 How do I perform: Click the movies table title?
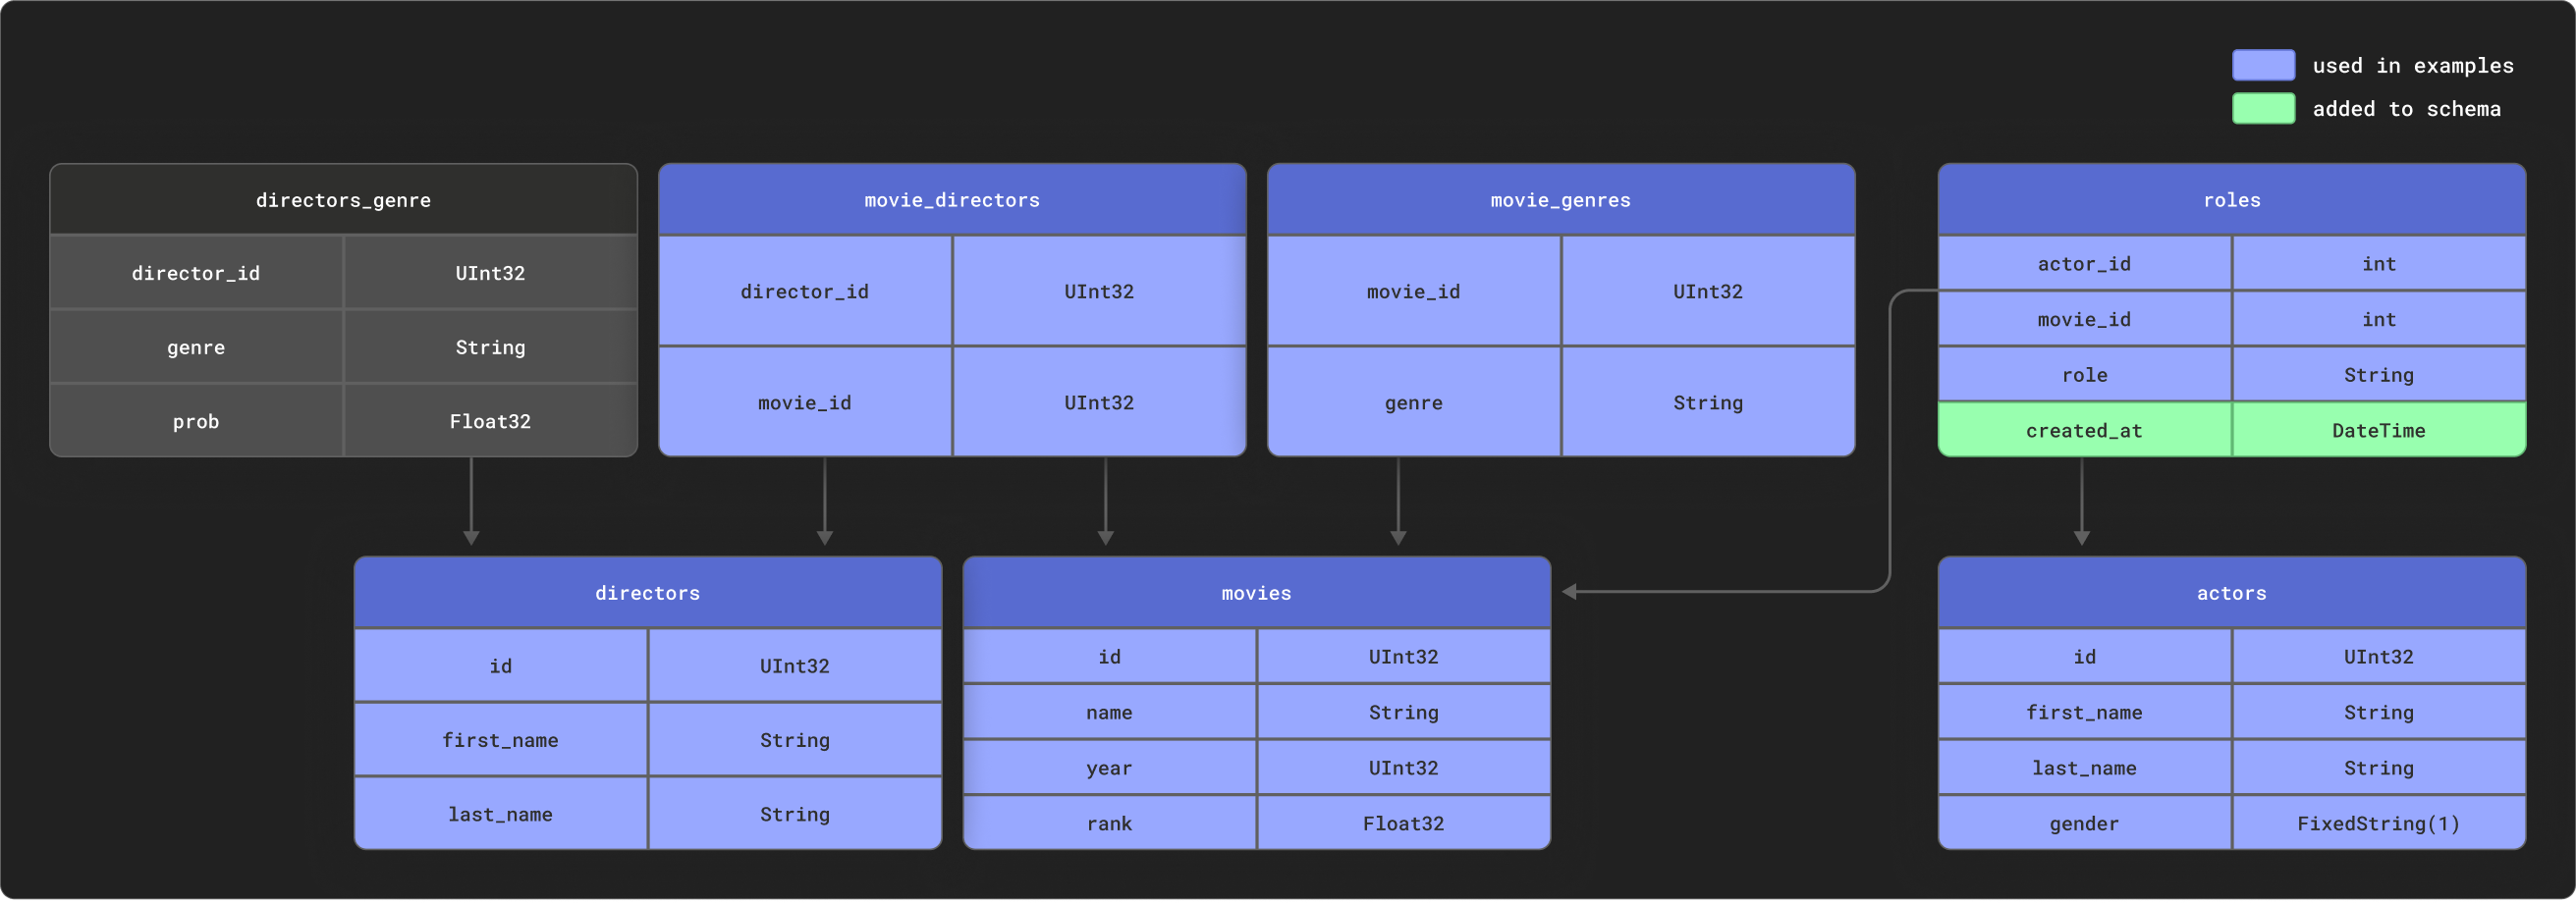(1255, 592)
